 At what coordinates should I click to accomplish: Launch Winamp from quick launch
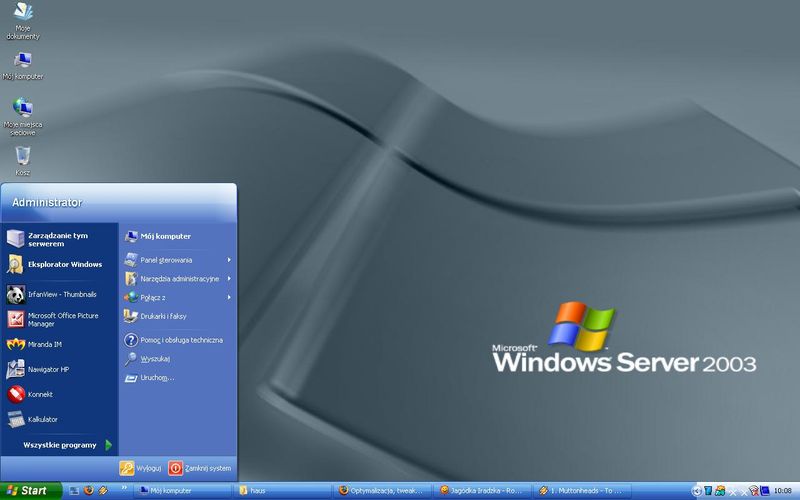pos(103,491)
